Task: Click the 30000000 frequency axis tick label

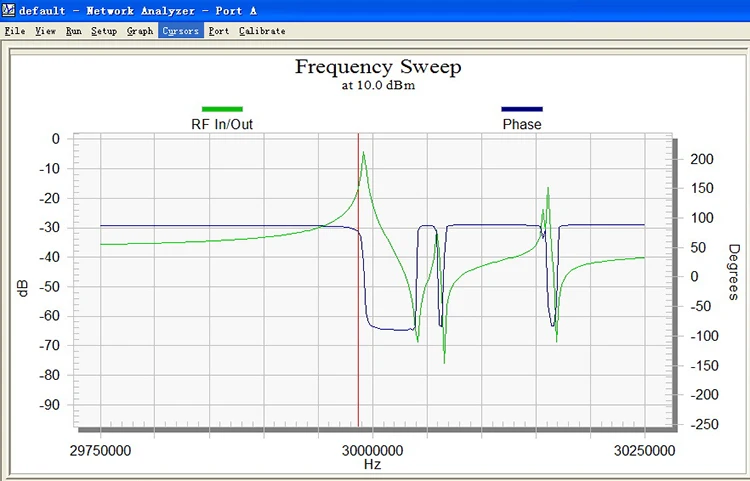Action: [x=372, y=450]
